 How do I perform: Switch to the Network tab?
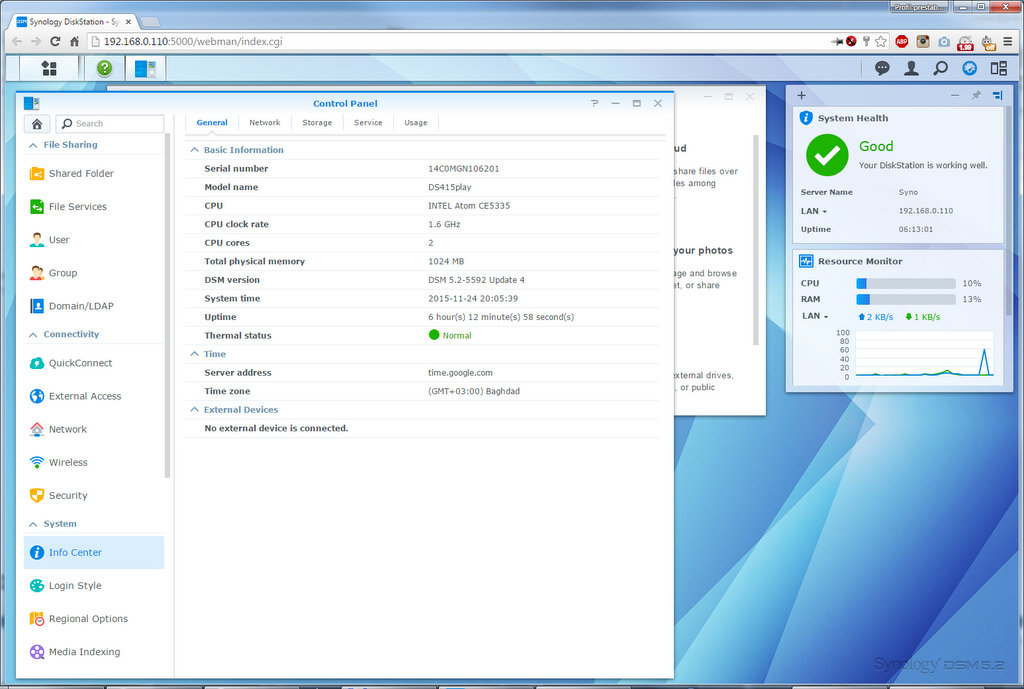(x=264, y=123)
